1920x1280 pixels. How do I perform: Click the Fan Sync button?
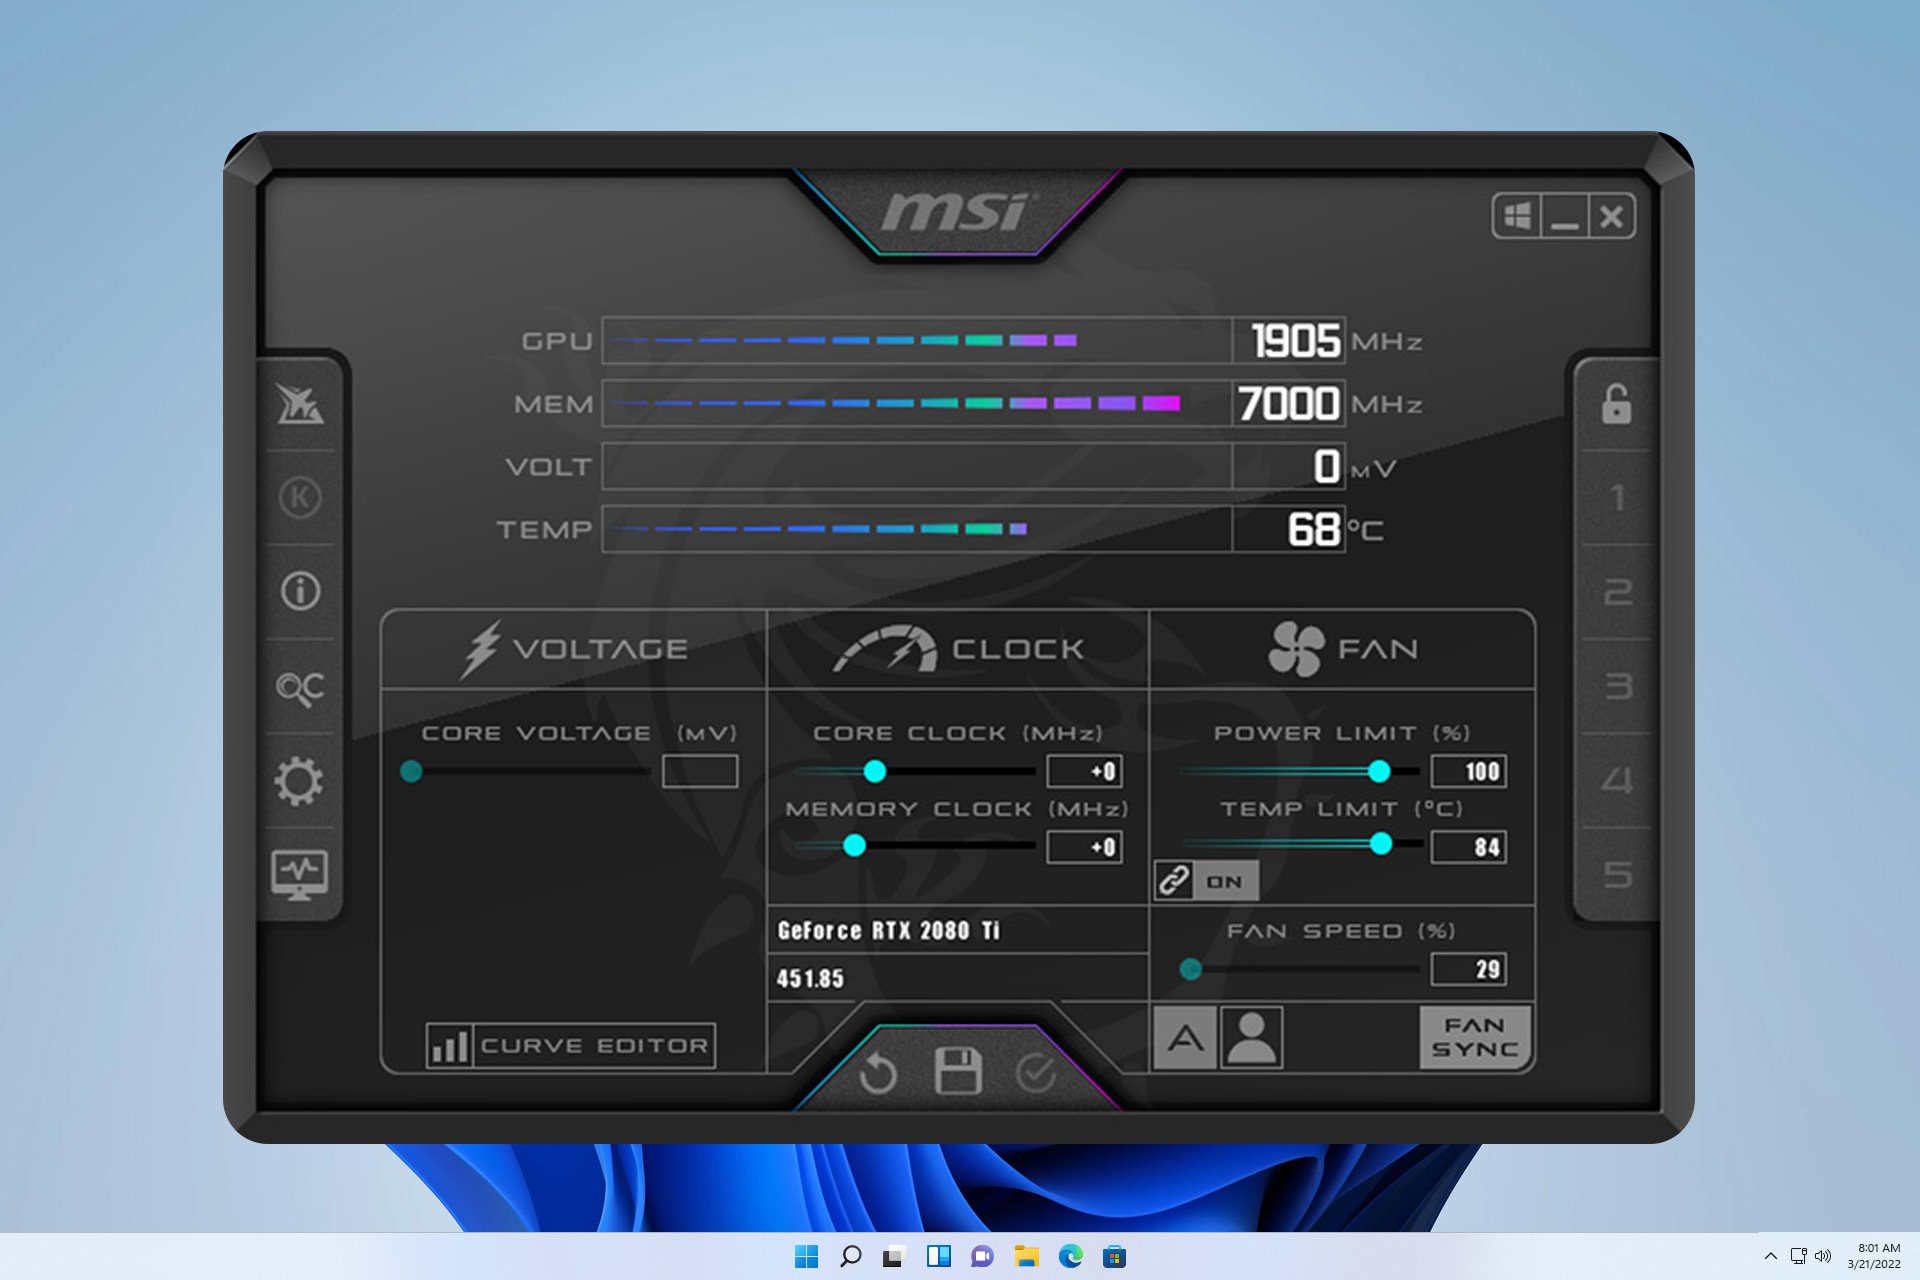point(1475,1038)
